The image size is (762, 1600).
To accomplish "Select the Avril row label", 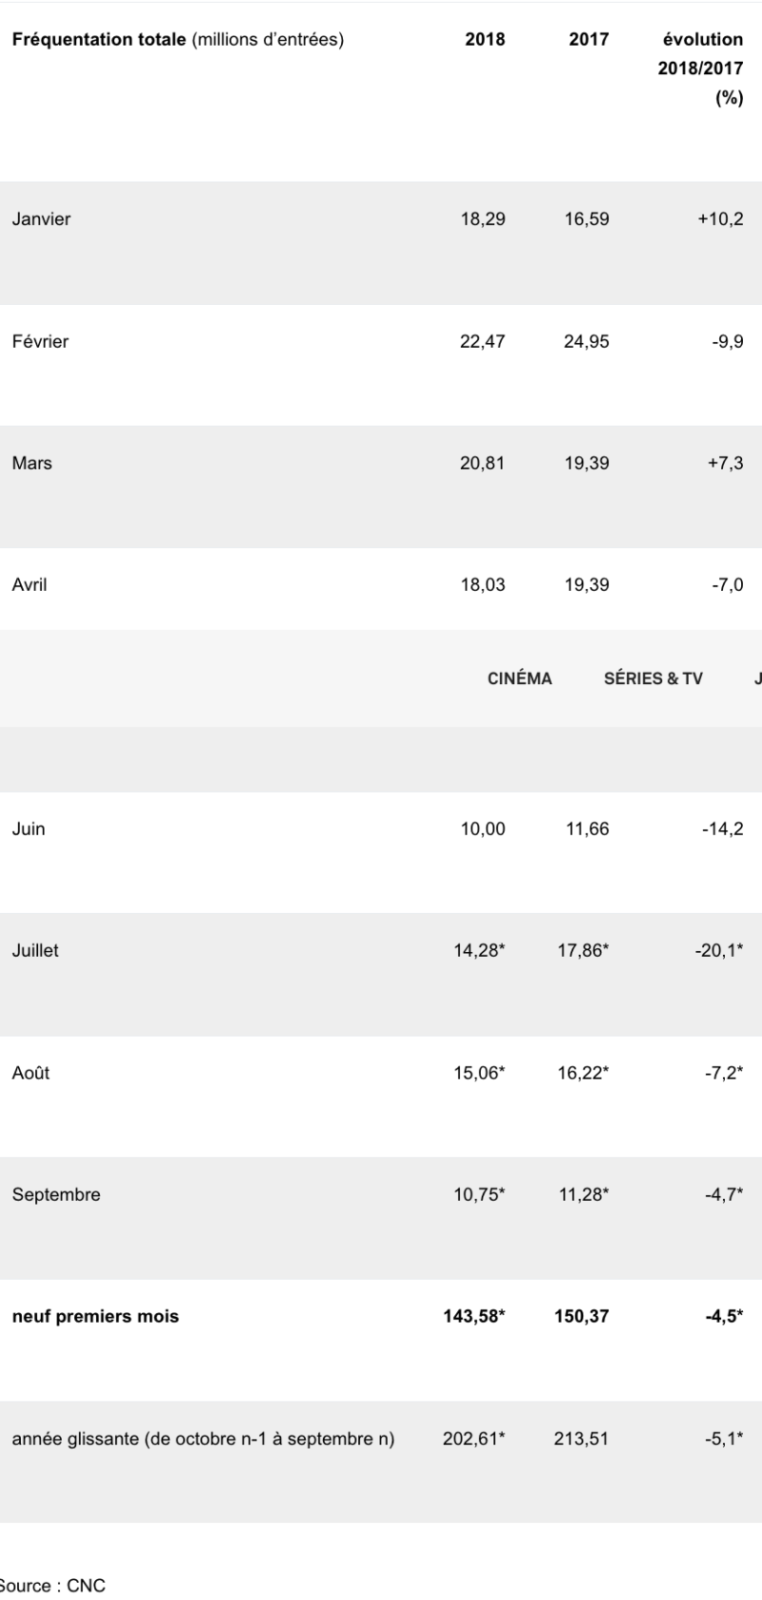I will tap(29, 585).
